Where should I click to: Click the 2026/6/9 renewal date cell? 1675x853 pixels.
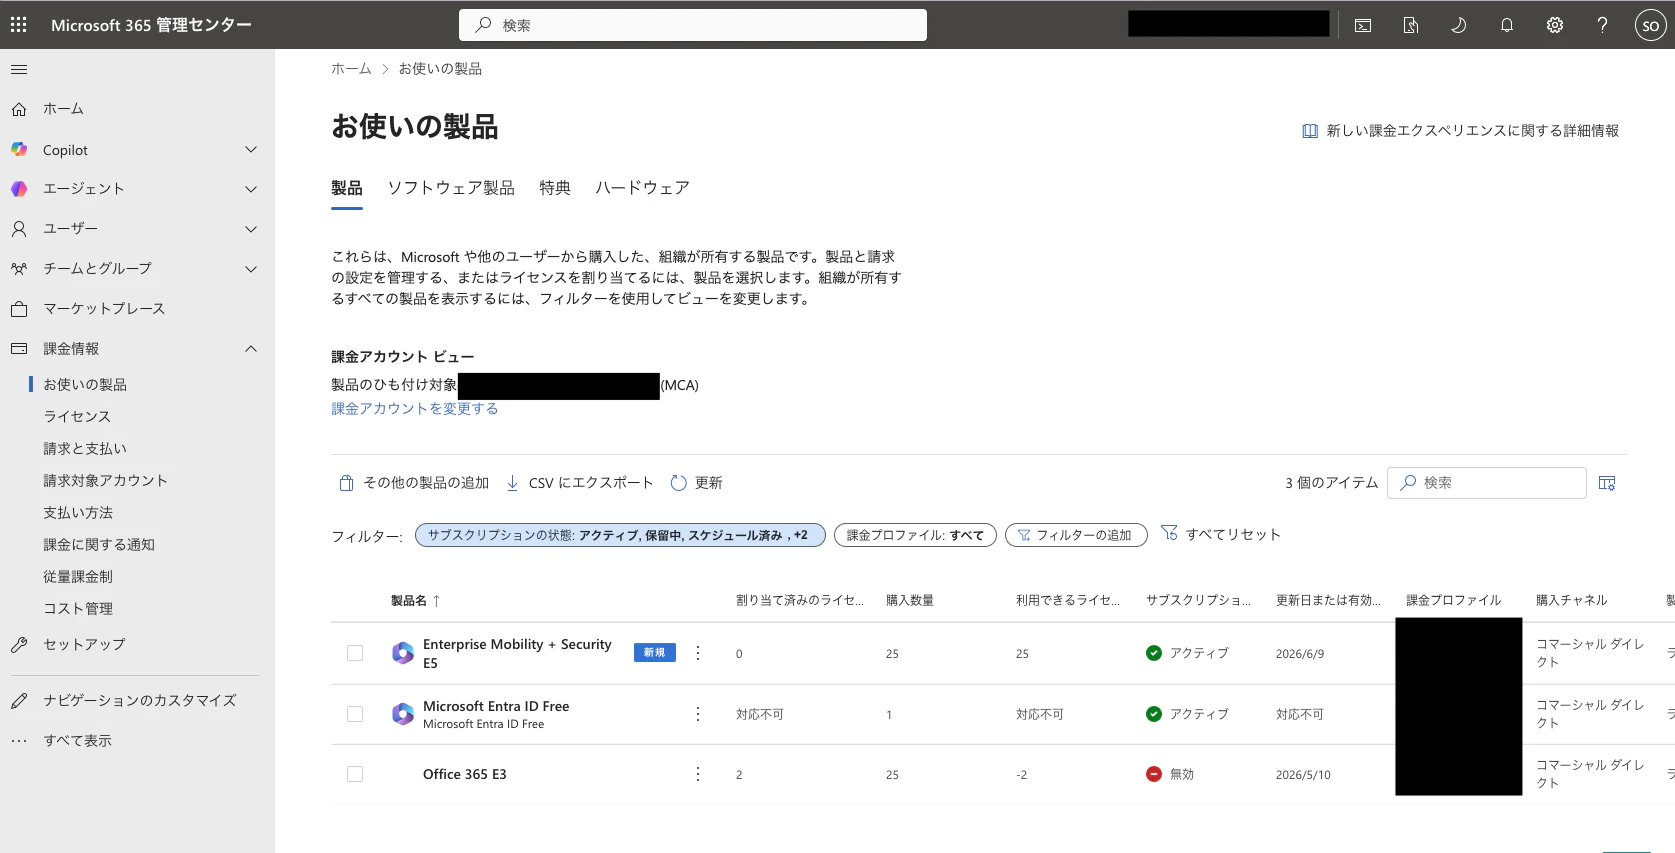point(1300,654)
